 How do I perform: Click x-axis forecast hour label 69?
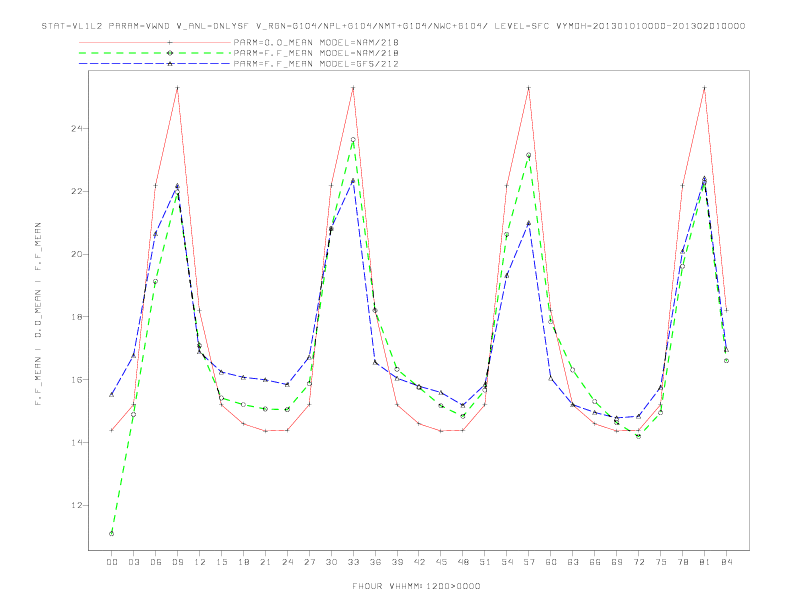point(617,562)
